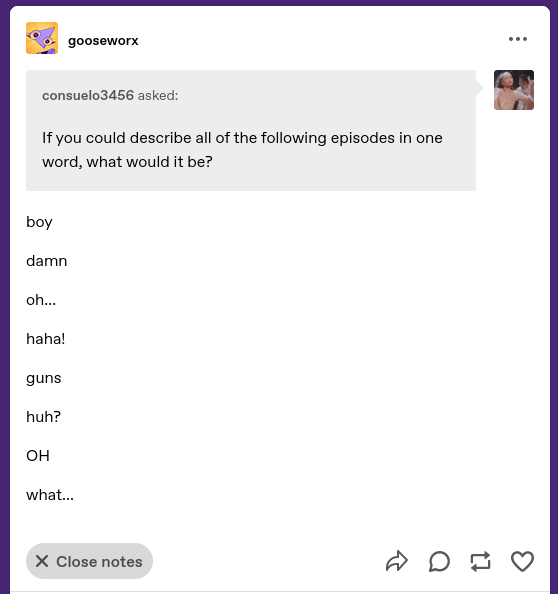Click the word 'damn' in the answer
Image resolution: width=558 pixels, height=594 pixels.
click(47, 261)
